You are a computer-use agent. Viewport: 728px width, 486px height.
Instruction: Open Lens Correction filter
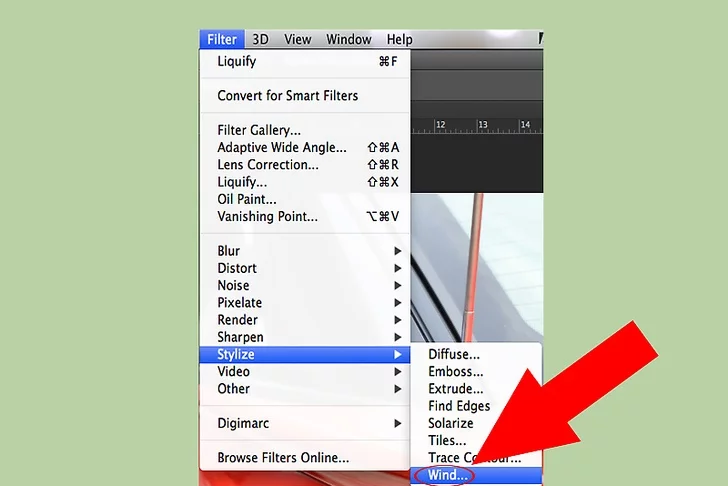pos(268,164)
